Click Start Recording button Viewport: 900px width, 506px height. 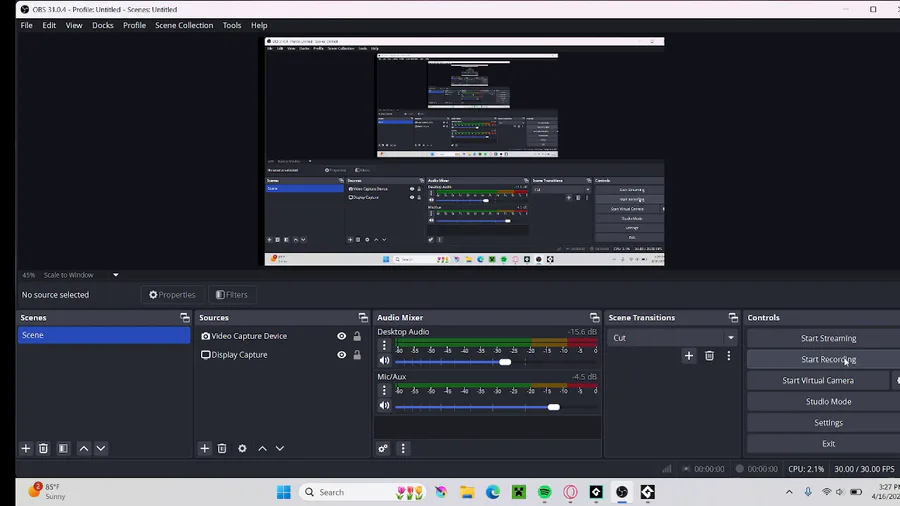(x=824, y=360)
